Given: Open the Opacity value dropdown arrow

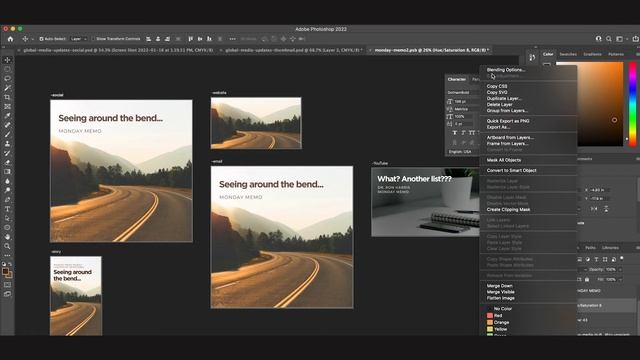Looking at the screenshot, I should tap(620, 270).
